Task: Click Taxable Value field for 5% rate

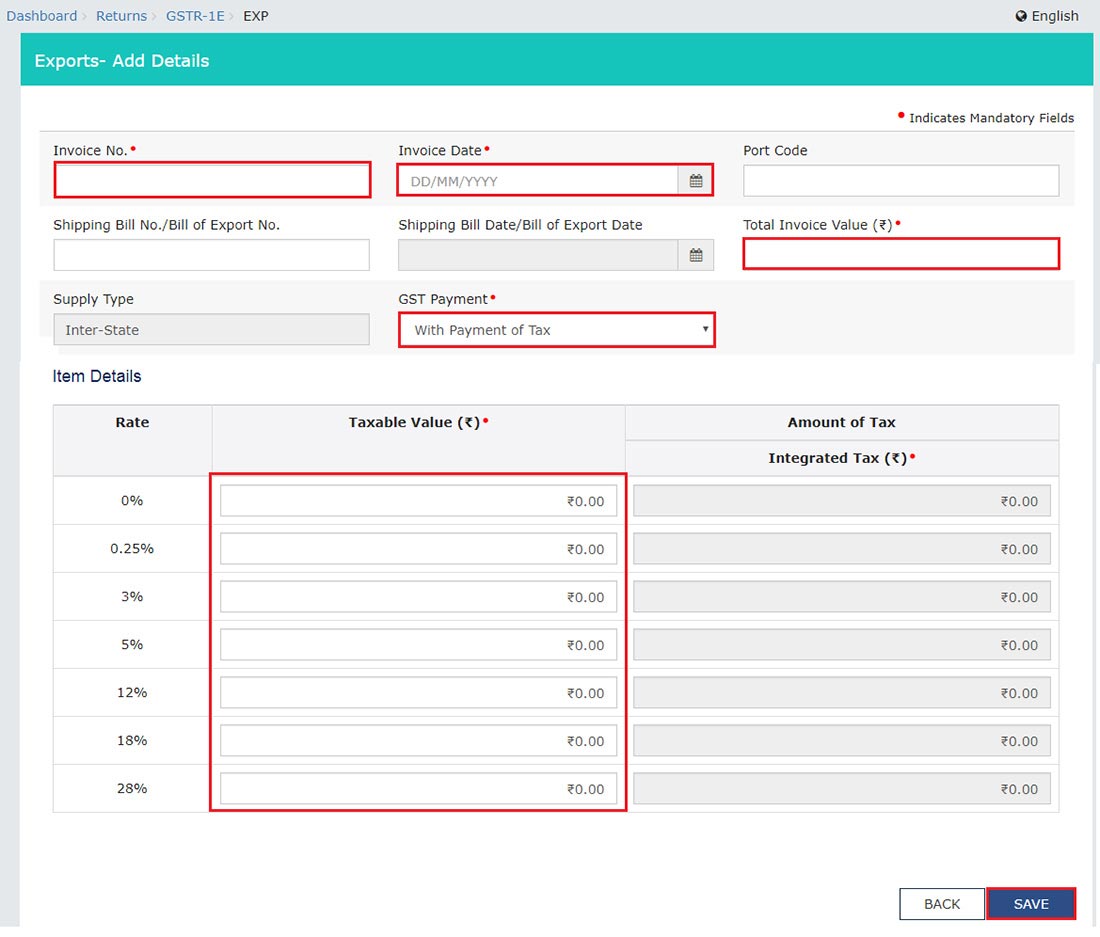Action: point(418,645)
